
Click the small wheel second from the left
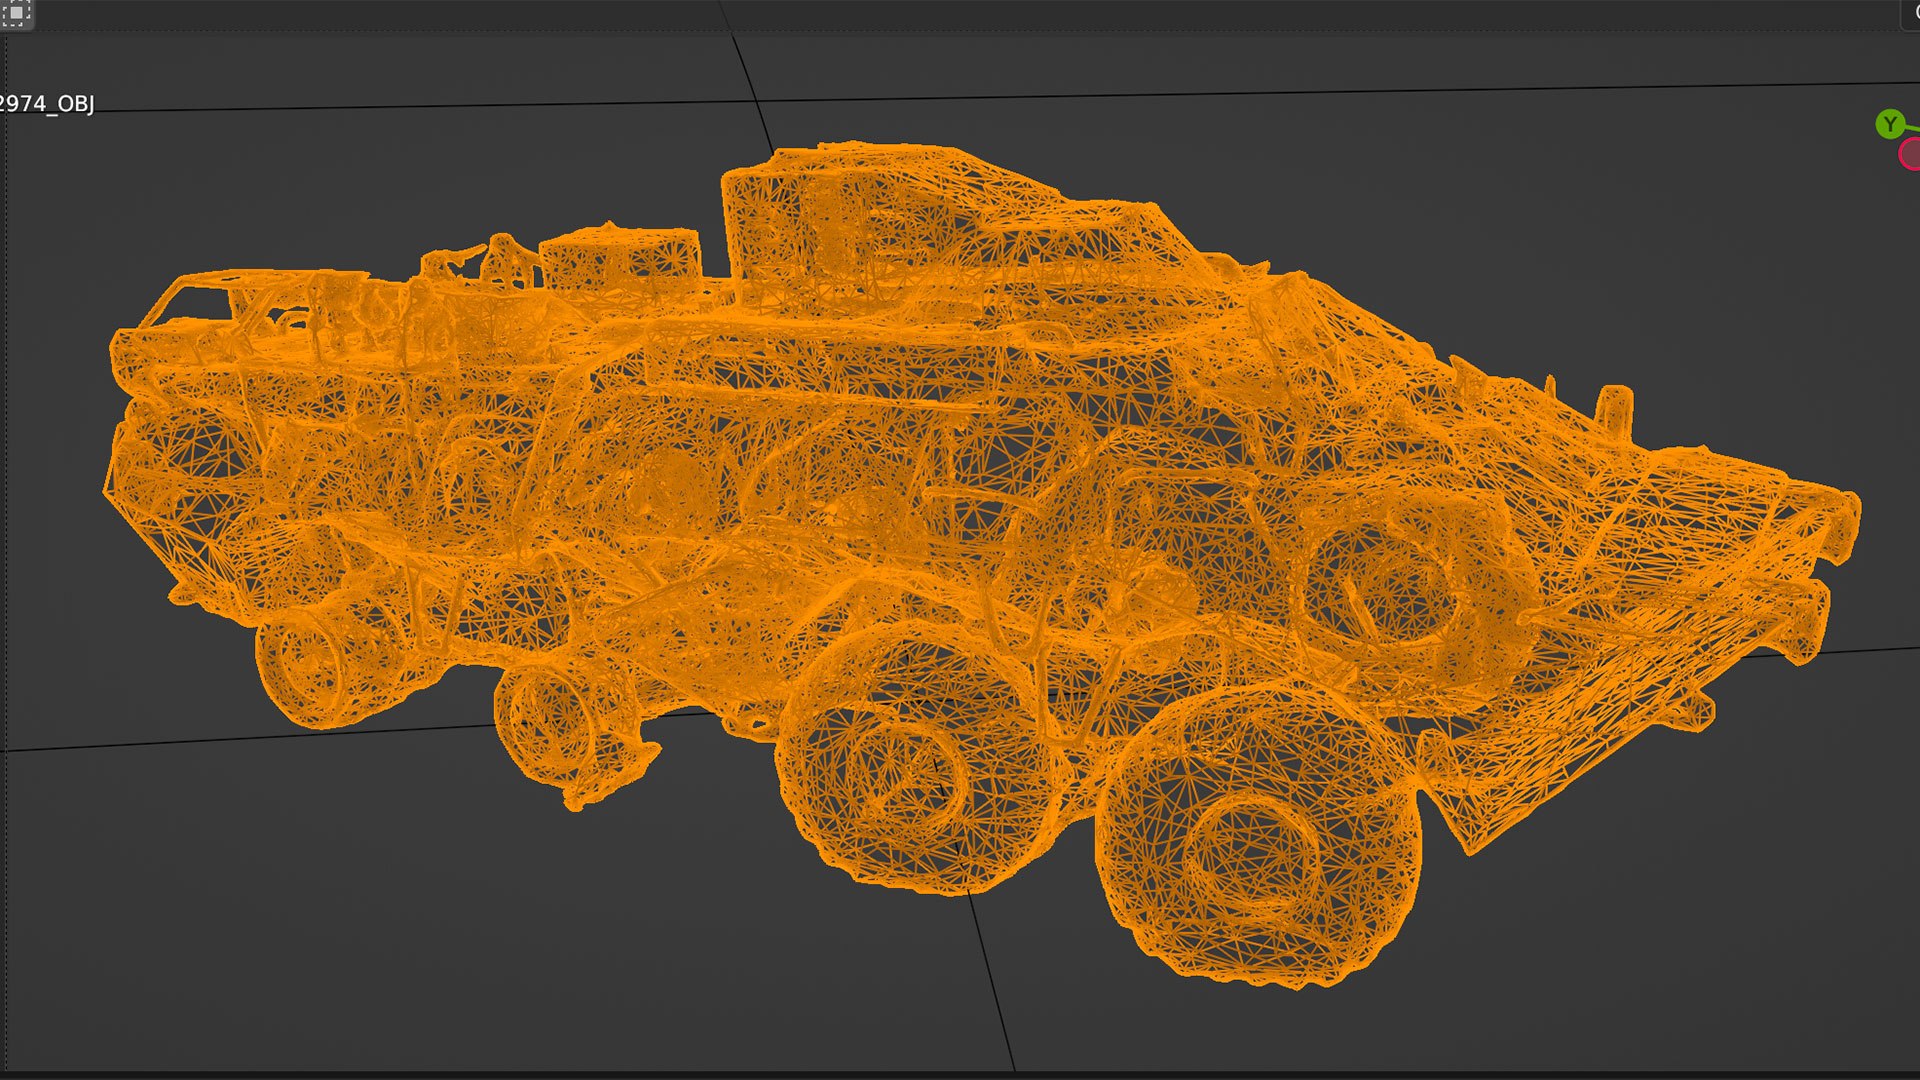(551, 722)
